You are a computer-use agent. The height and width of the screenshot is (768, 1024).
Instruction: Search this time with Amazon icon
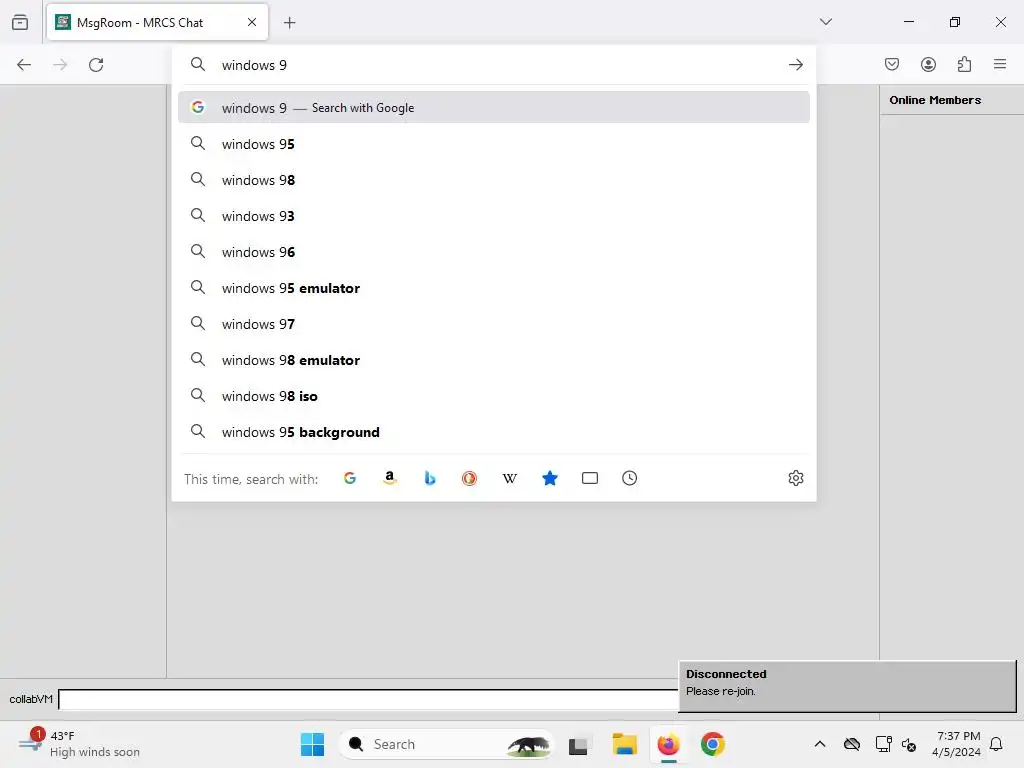(390, 478)
